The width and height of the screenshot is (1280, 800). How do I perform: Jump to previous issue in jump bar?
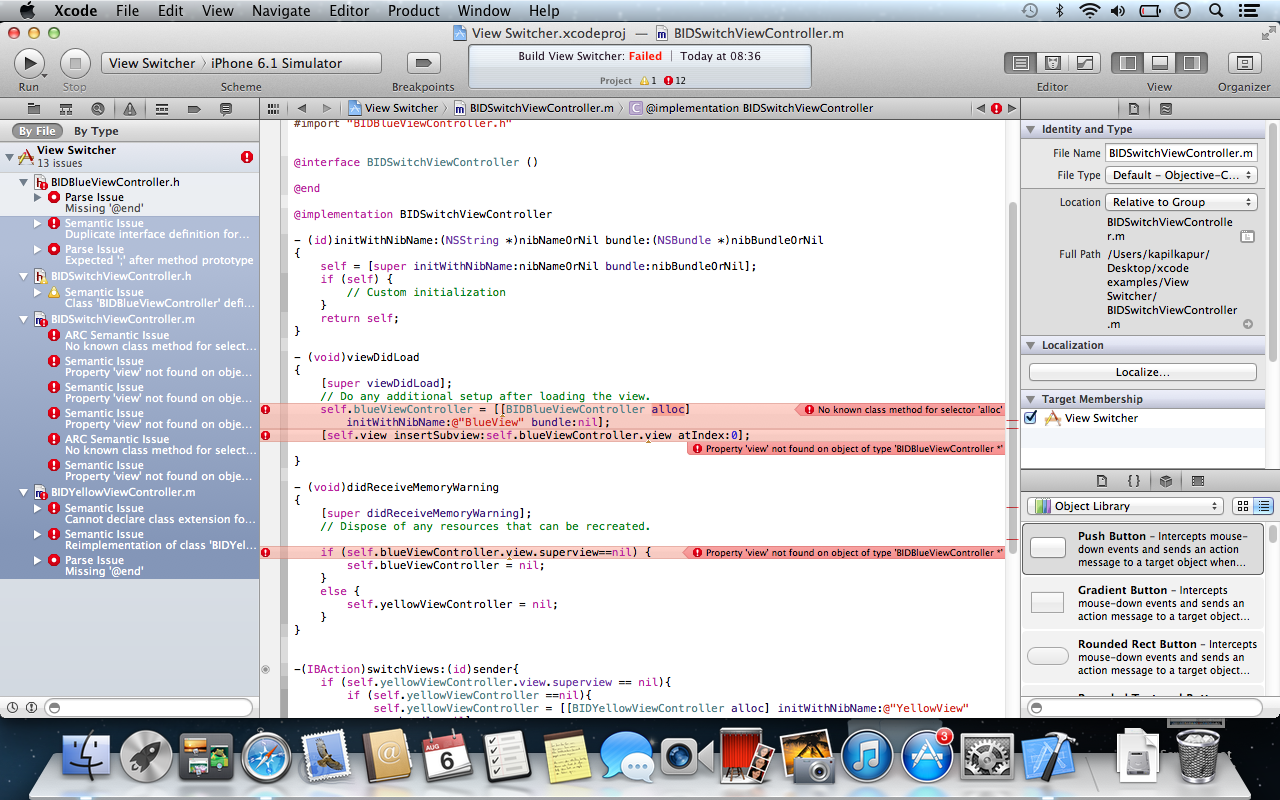pos(980,108)
